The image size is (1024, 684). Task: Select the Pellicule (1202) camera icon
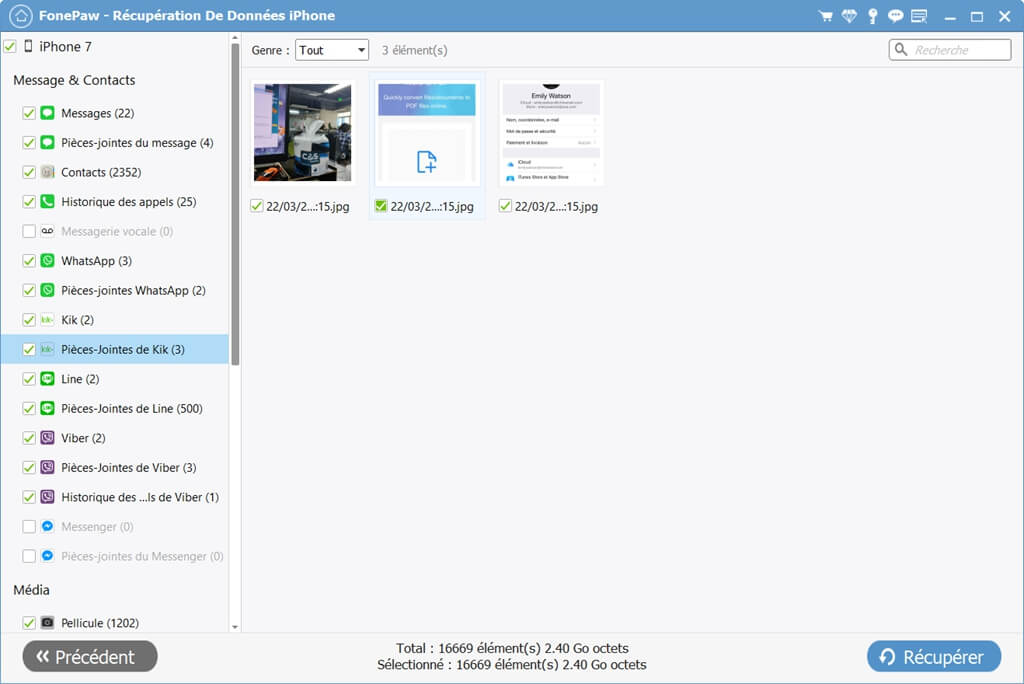pos(48,623)
